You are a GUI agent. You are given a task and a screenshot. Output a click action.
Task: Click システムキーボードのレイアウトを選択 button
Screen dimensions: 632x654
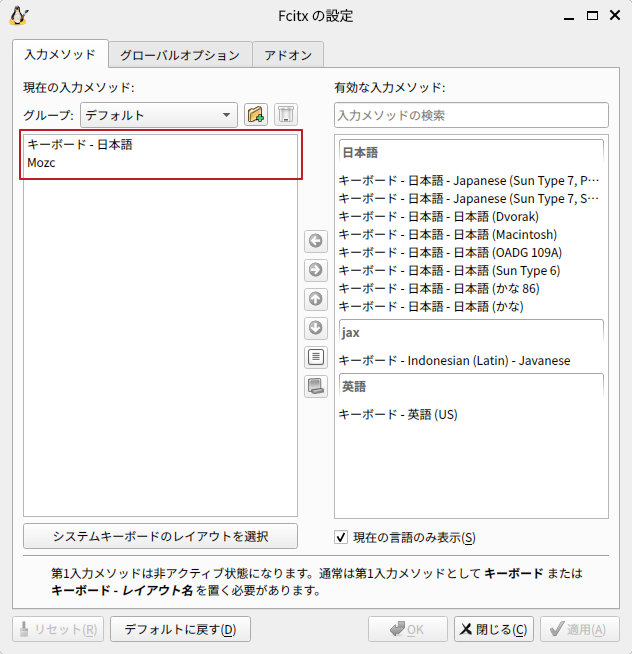coord(160,536)
